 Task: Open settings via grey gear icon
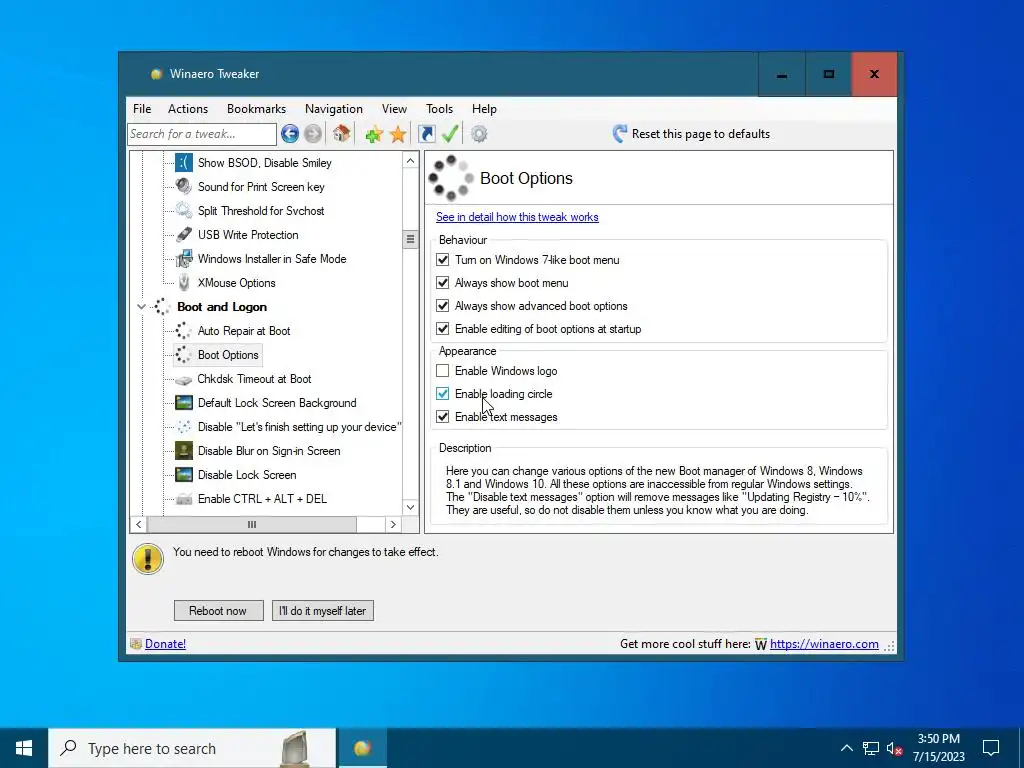pyautogui.click(x=479, y=134)
